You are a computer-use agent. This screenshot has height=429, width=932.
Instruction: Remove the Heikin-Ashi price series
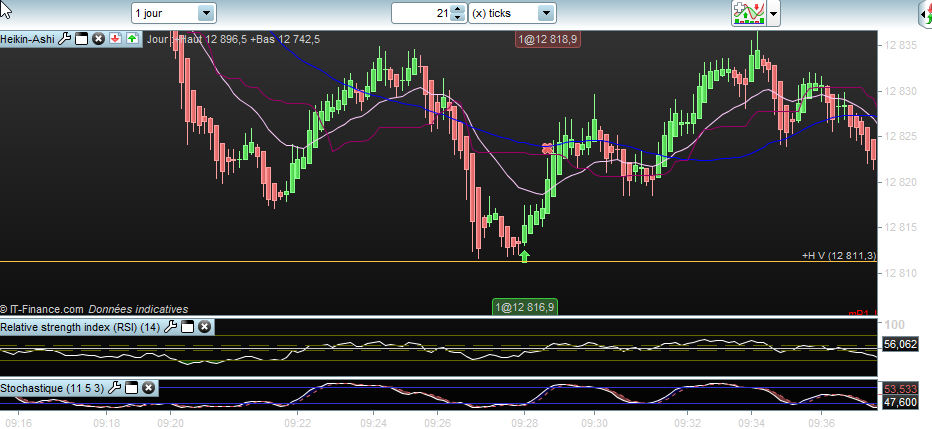click(99, 39)
